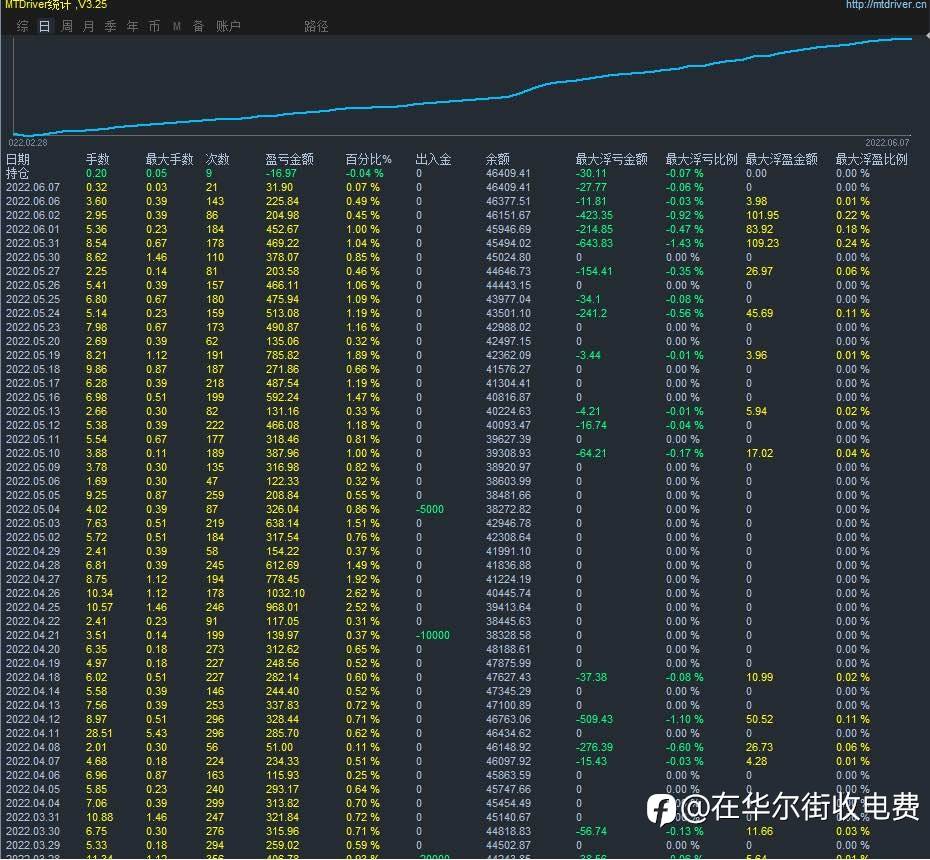
Task: Select the 2022.06.07 row
Action: click(33, 187)
